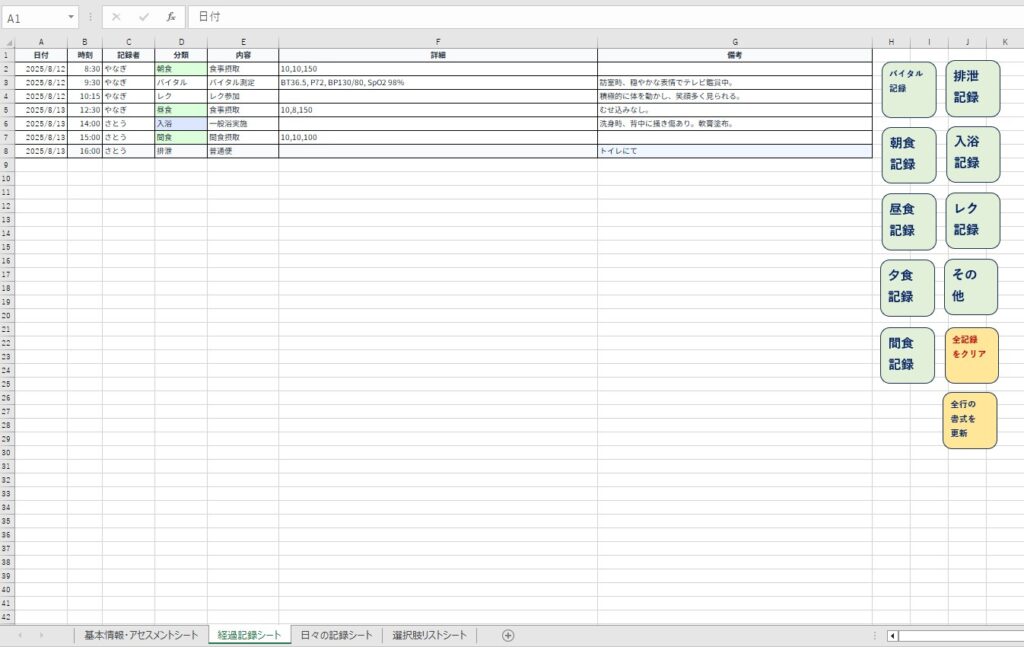Click the Enter checkmark icon in formula bar

pyautogui.click(x=144, y=17)
